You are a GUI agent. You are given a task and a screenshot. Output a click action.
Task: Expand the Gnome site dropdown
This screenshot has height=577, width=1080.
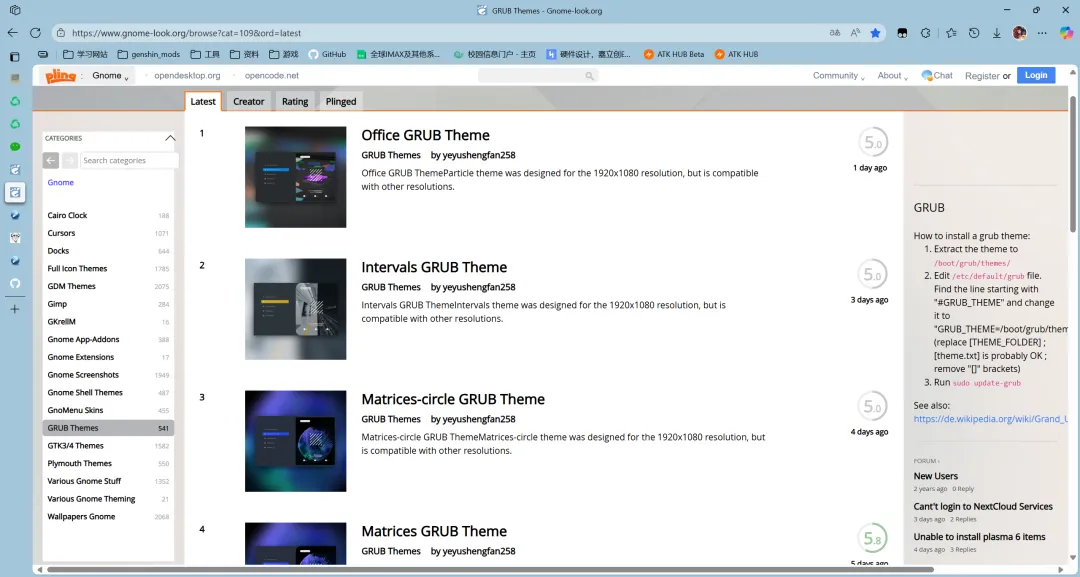[110, 76]
